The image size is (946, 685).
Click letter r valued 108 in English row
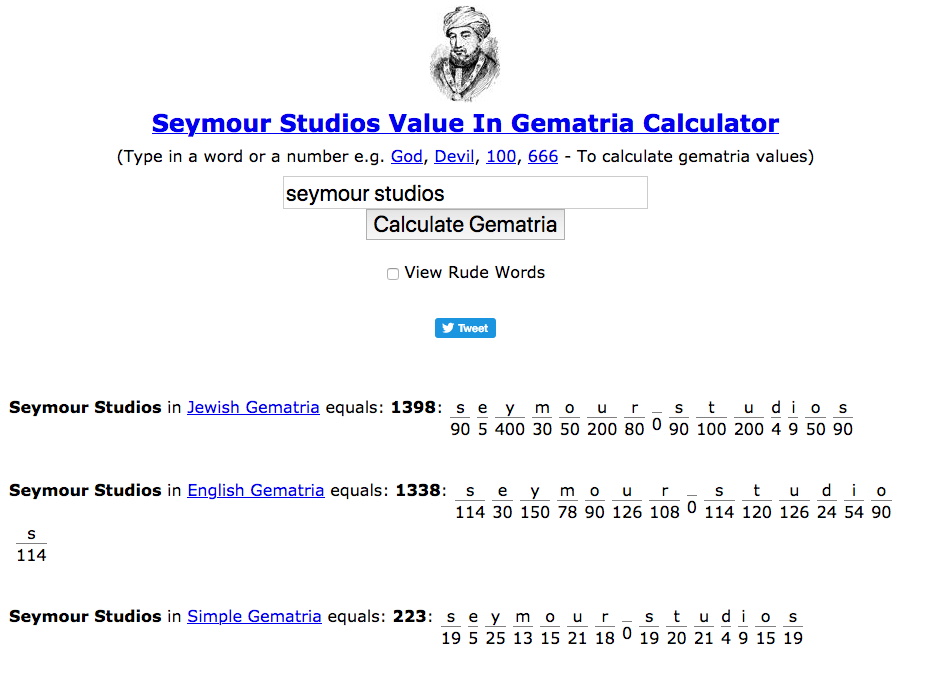665,491
